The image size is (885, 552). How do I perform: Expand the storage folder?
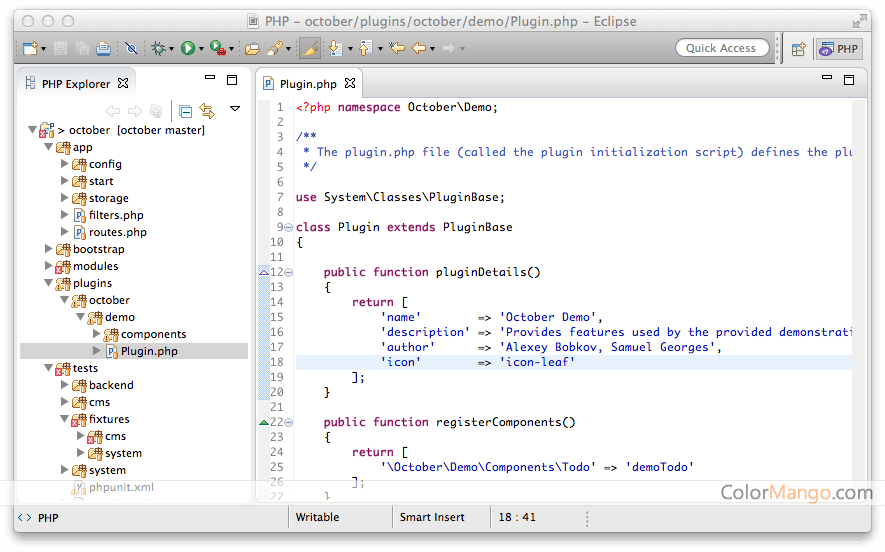point(64,198)
